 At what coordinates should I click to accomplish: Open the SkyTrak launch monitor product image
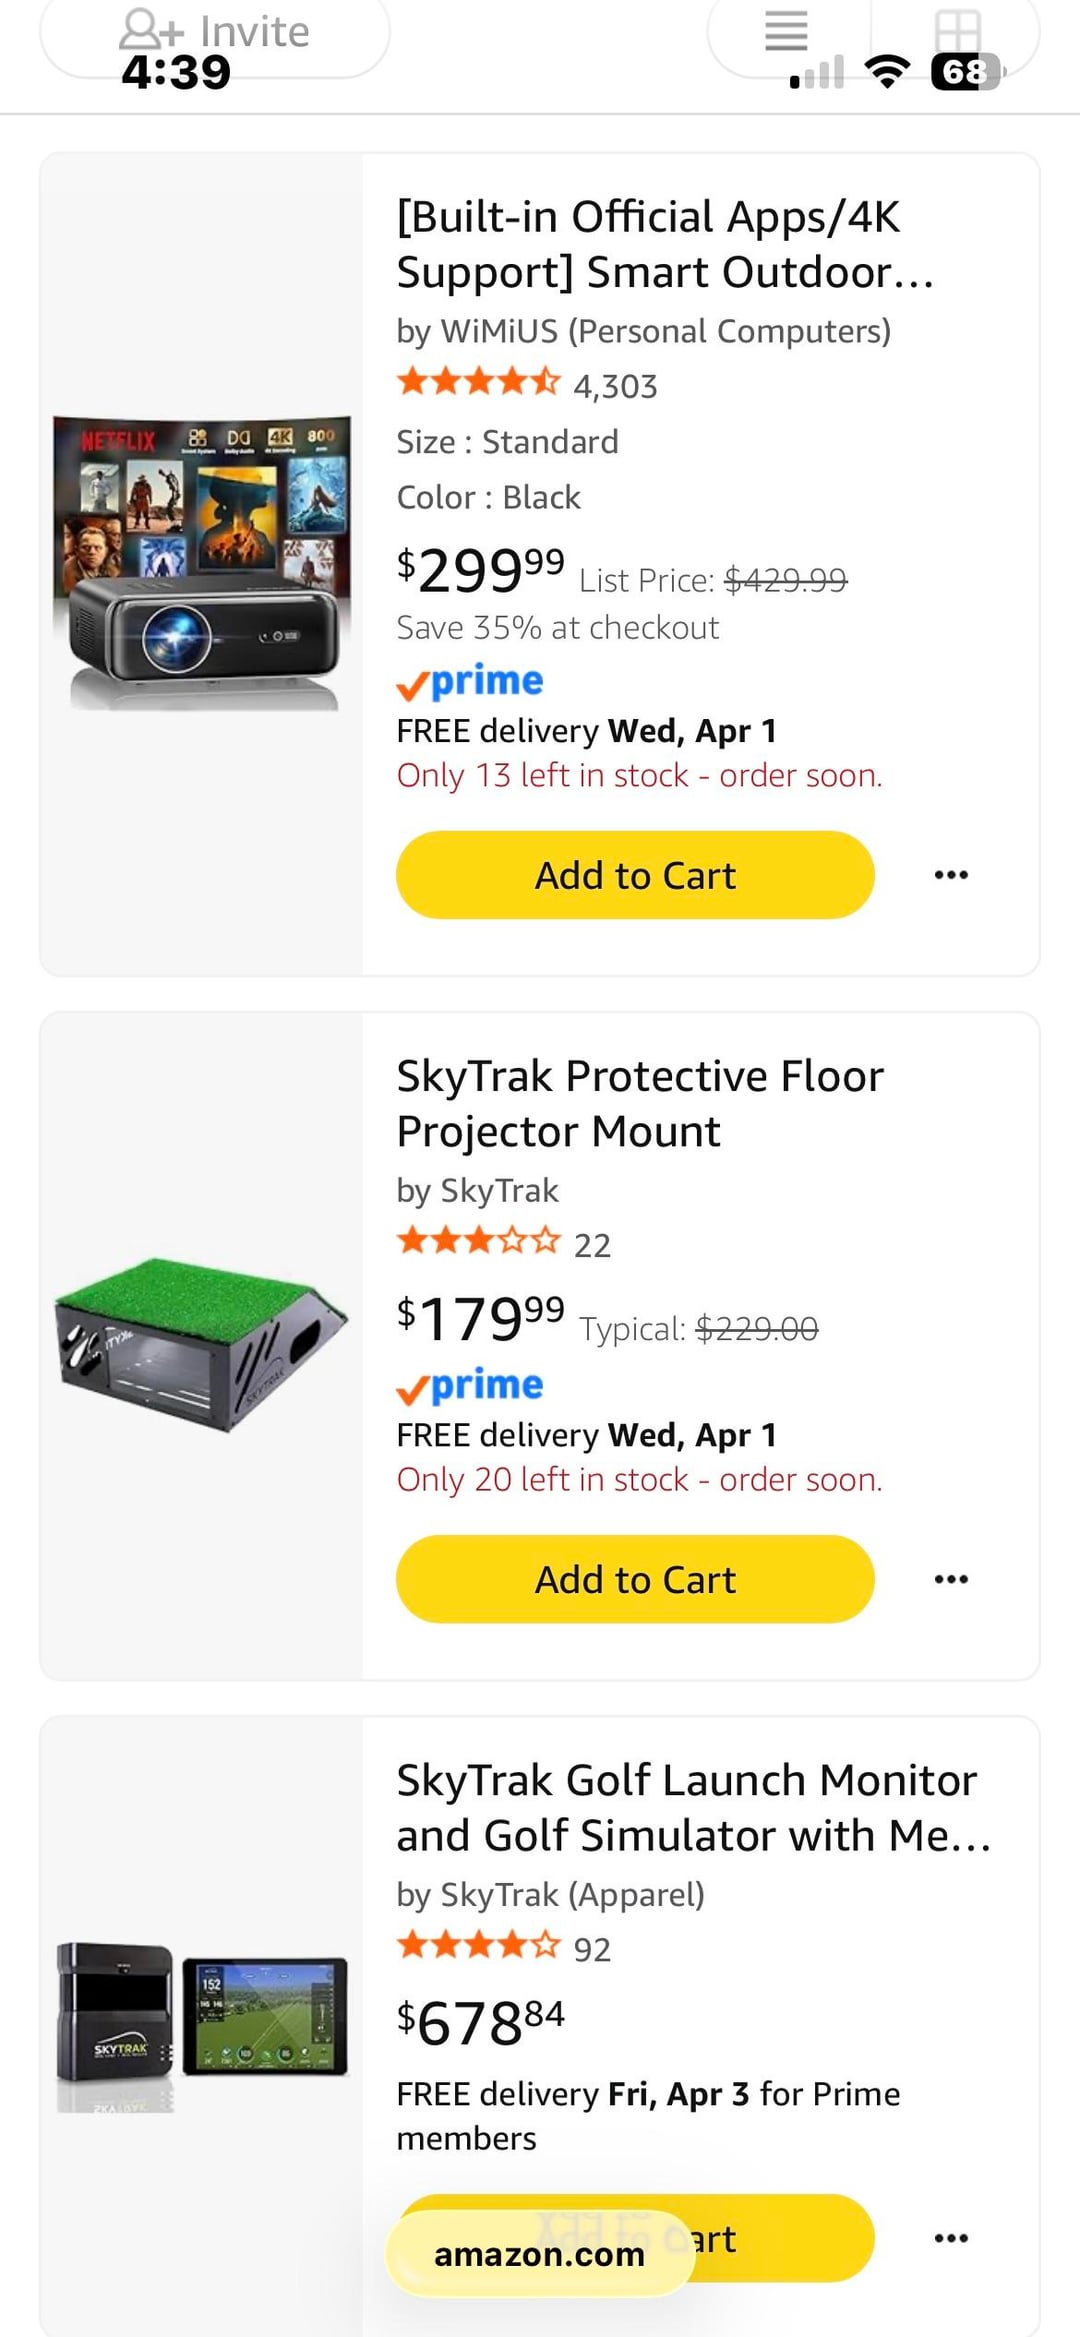click(x=202, y=2025)
